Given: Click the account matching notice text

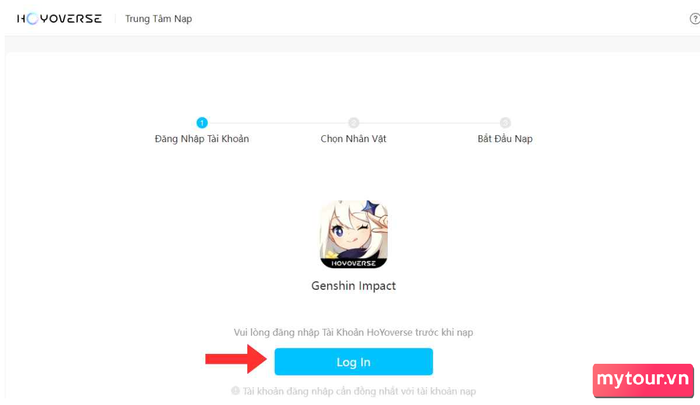Looking at the screenshot, I should (x=359, y=391).
